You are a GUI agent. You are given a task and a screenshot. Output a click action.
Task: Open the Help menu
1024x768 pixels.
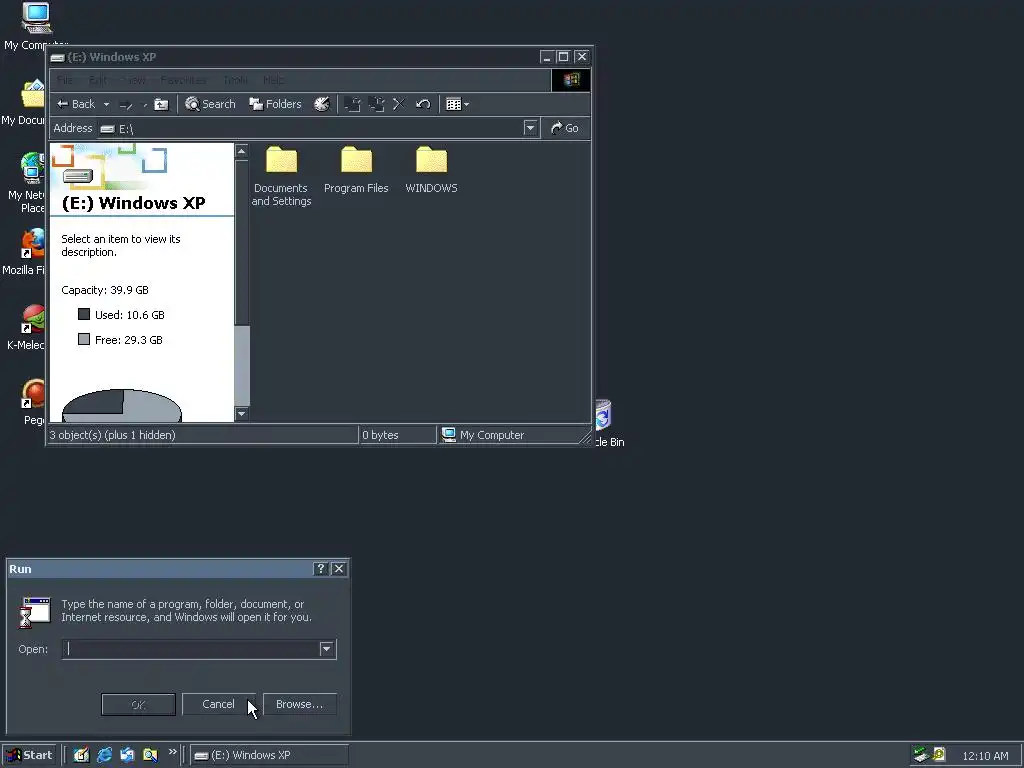[274, 80]
